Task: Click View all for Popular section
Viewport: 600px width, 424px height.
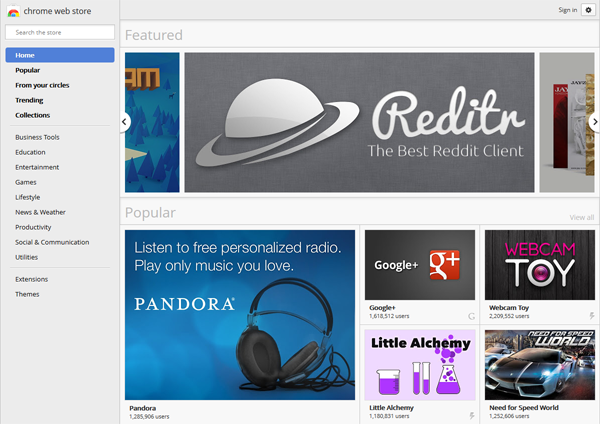Action: click(x=582, y=217)
